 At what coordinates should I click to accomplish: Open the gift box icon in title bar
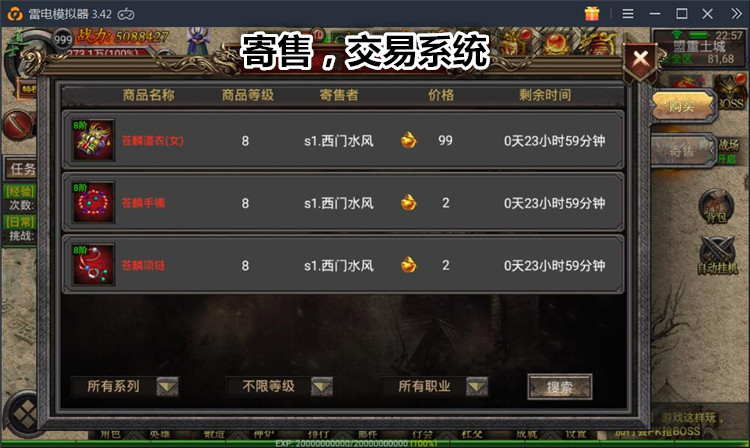tap(592, 13)
